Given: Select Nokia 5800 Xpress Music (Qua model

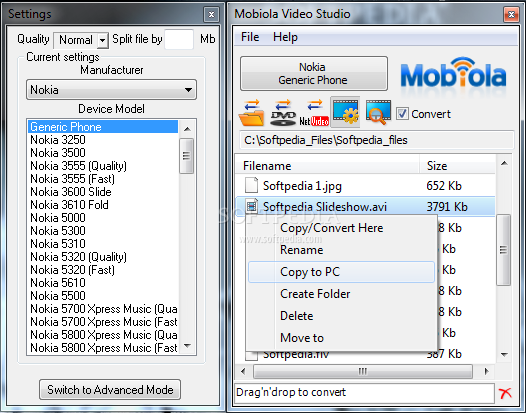Looking at the screenshot, I should [x=103, y=335].
